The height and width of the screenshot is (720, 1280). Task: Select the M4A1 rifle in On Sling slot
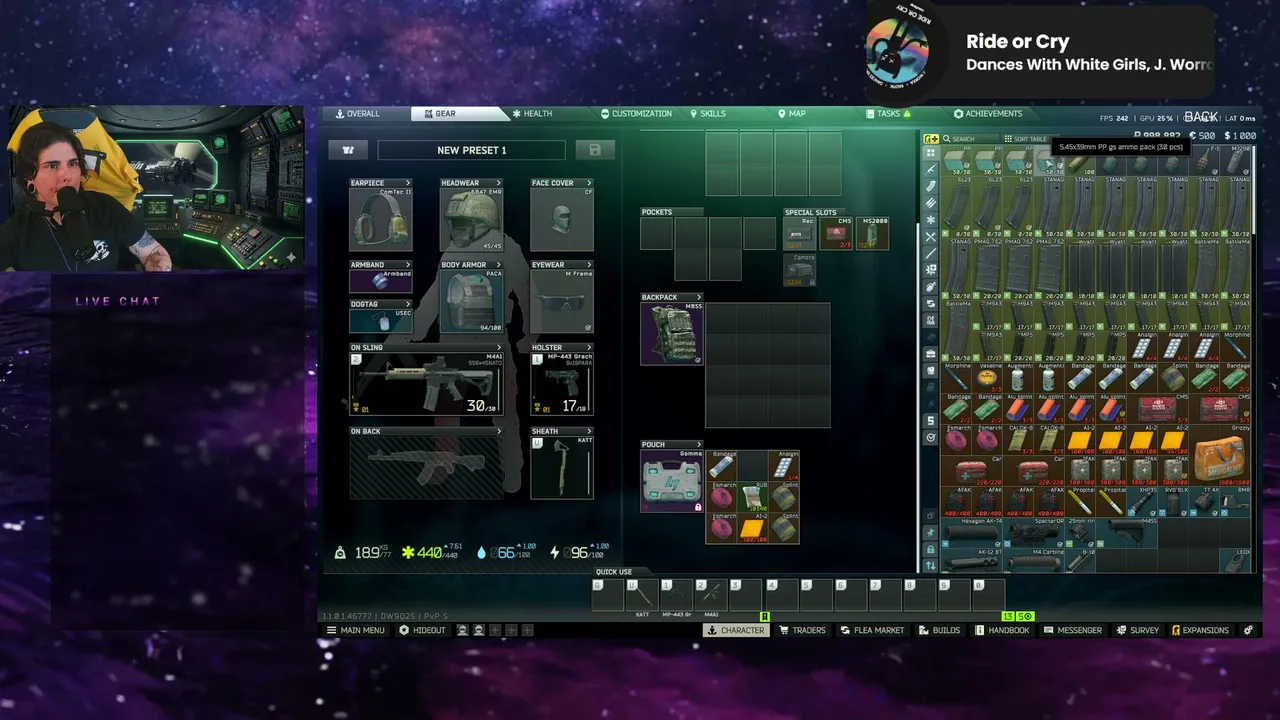click(x=425, y=383)
